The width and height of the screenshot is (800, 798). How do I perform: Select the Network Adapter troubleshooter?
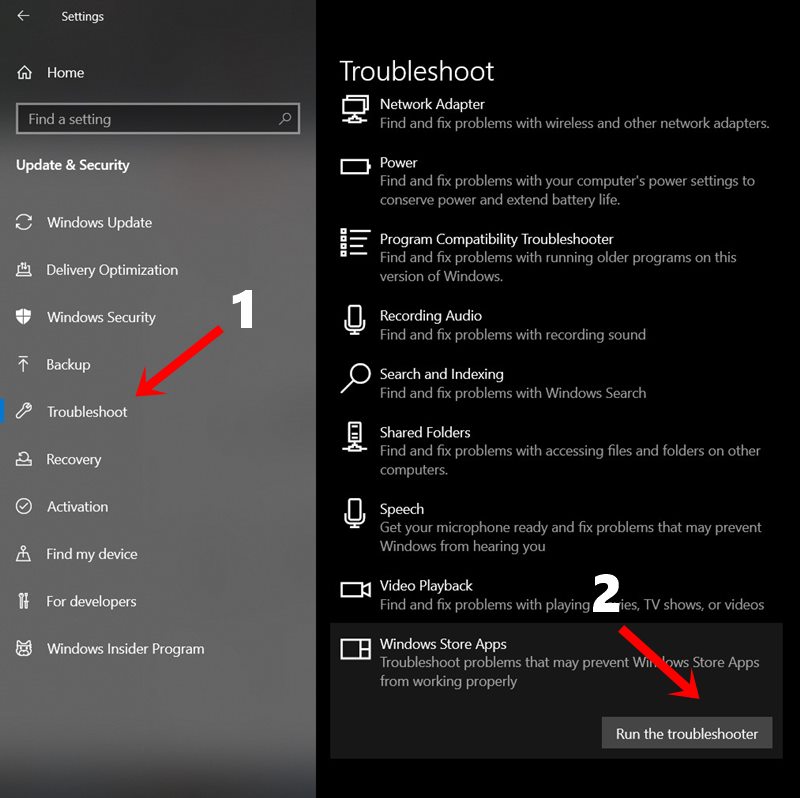tap(556, 113)
